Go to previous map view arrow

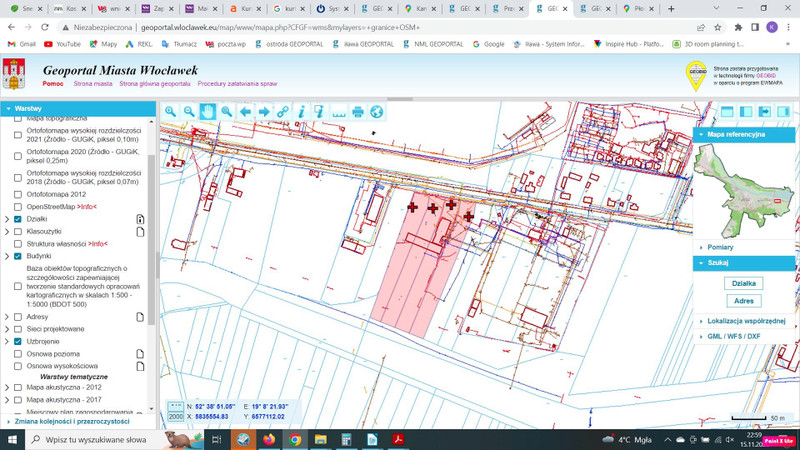(246, 112)
